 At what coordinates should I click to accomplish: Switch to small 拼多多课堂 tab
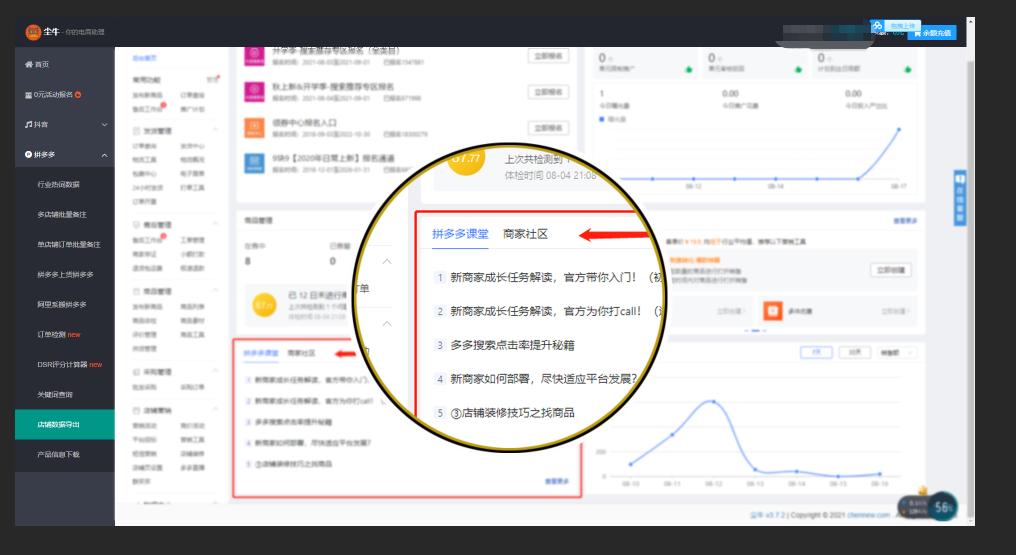pyautogui.click(x=260, y=353)
